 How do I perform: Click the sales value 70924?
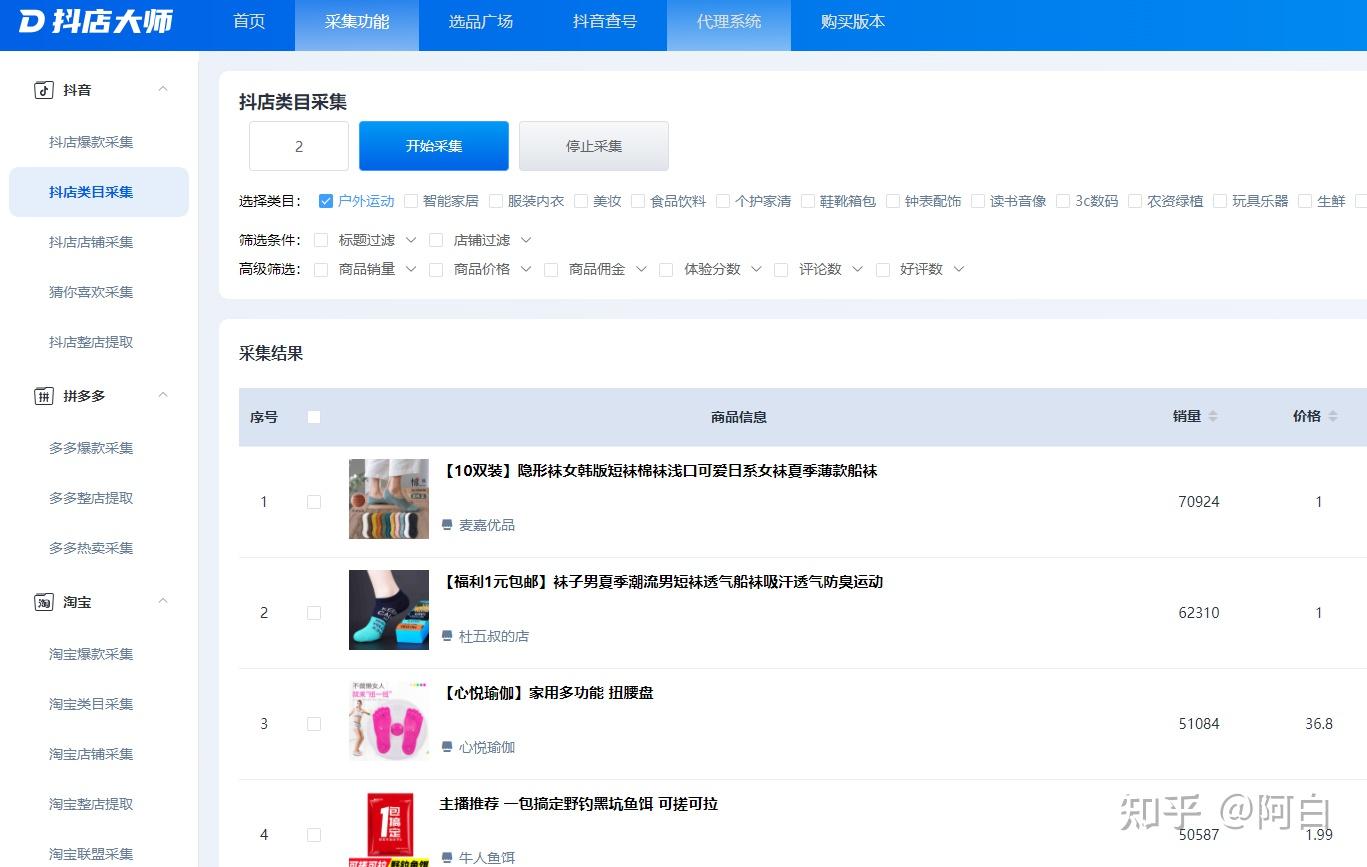(1199, 502)
